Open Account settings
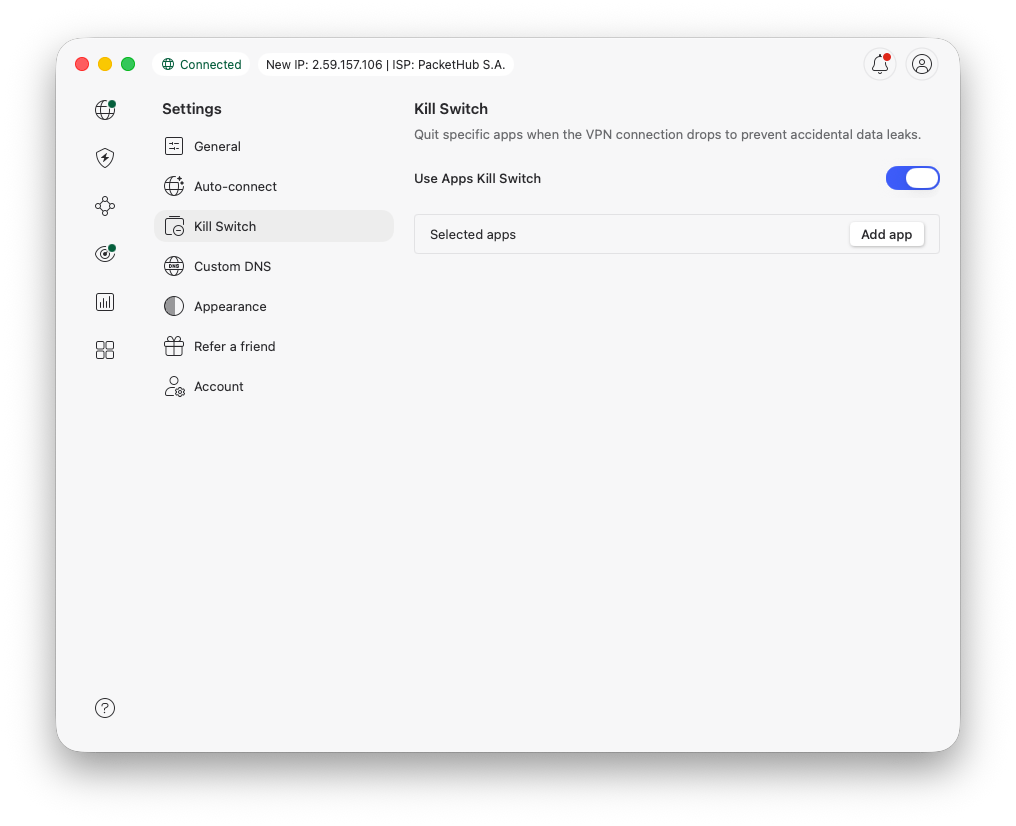This screenshot has width=1016, height=826. point(219,386)
